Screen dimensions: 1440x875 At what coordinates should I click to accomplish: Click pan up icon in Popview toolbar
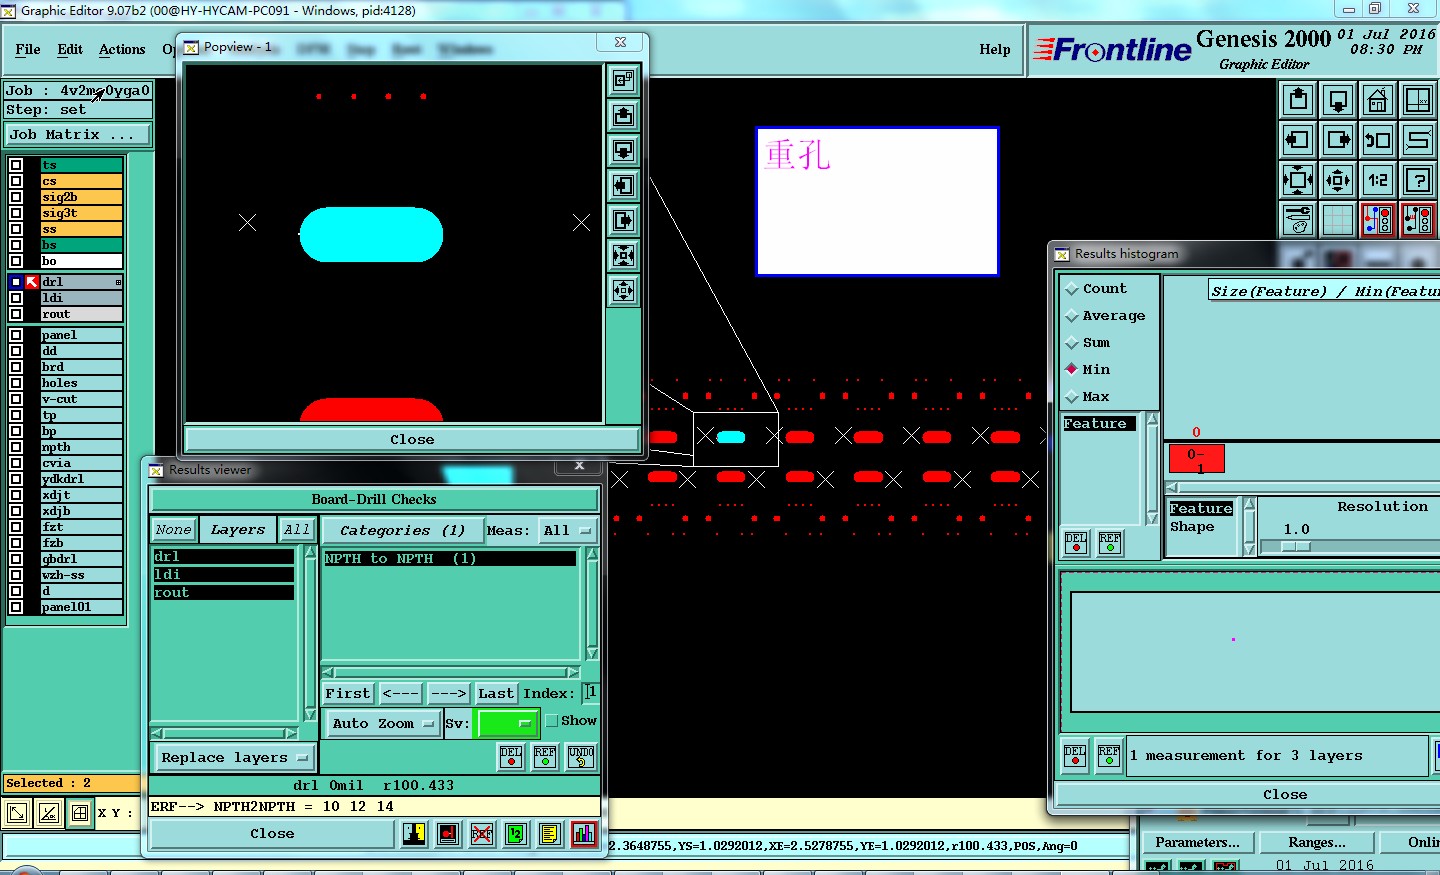[623, 115]
